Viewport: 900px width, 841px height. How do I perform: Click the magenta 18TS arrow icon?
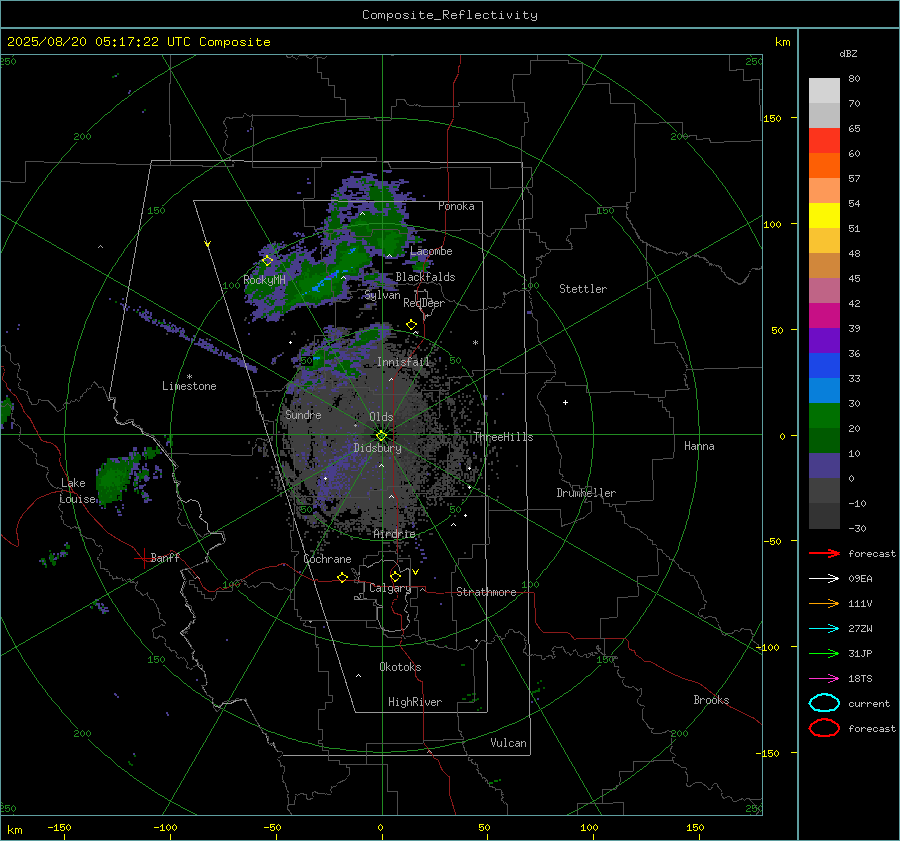coord(824,679)
